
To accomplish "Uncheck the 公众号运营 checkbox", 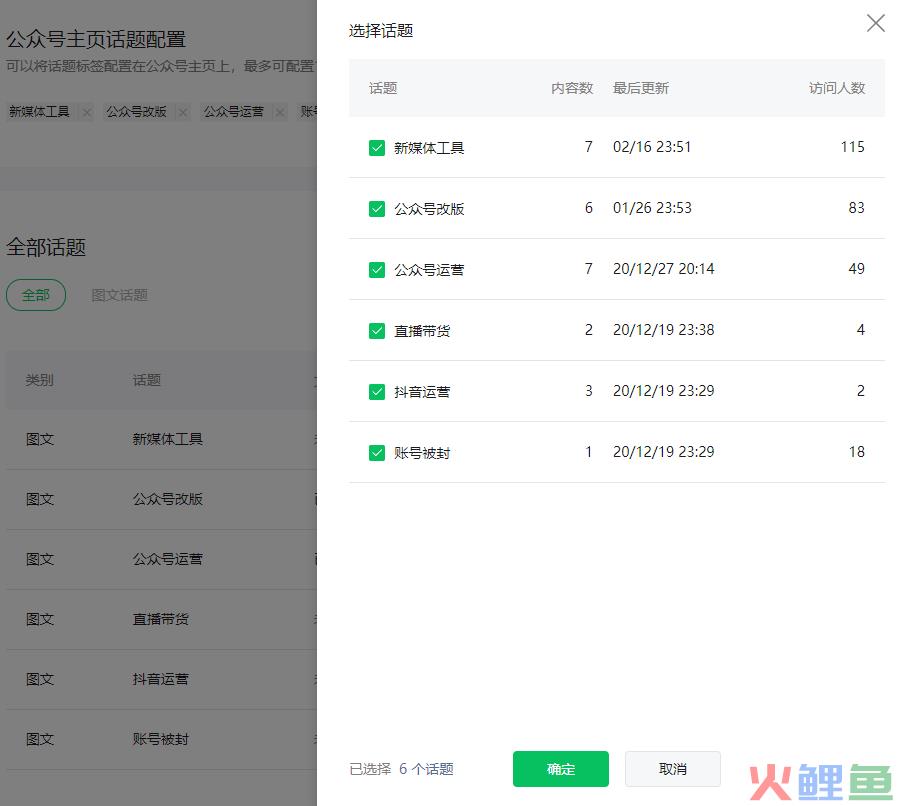I will (x=377, y=270).
